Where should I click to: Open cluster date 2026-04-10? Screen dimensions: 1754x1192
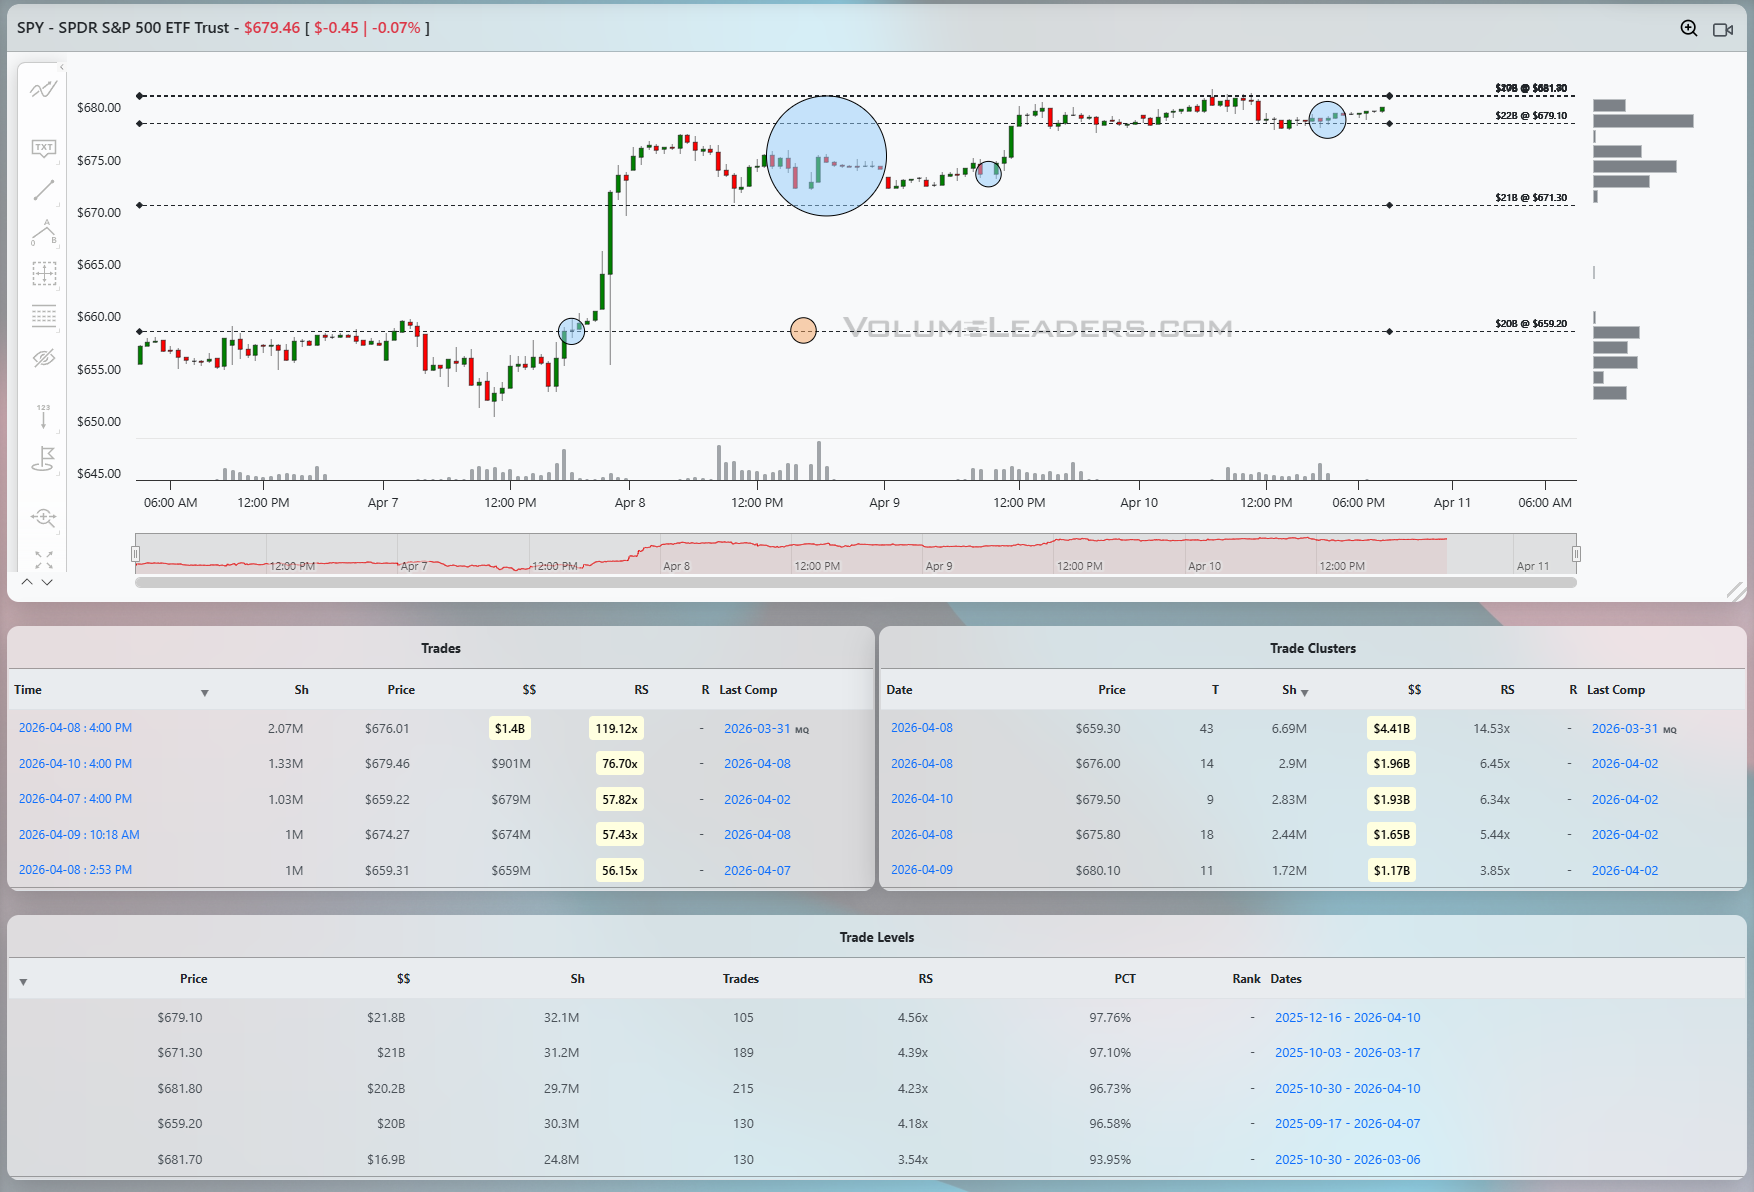point(922,799)
